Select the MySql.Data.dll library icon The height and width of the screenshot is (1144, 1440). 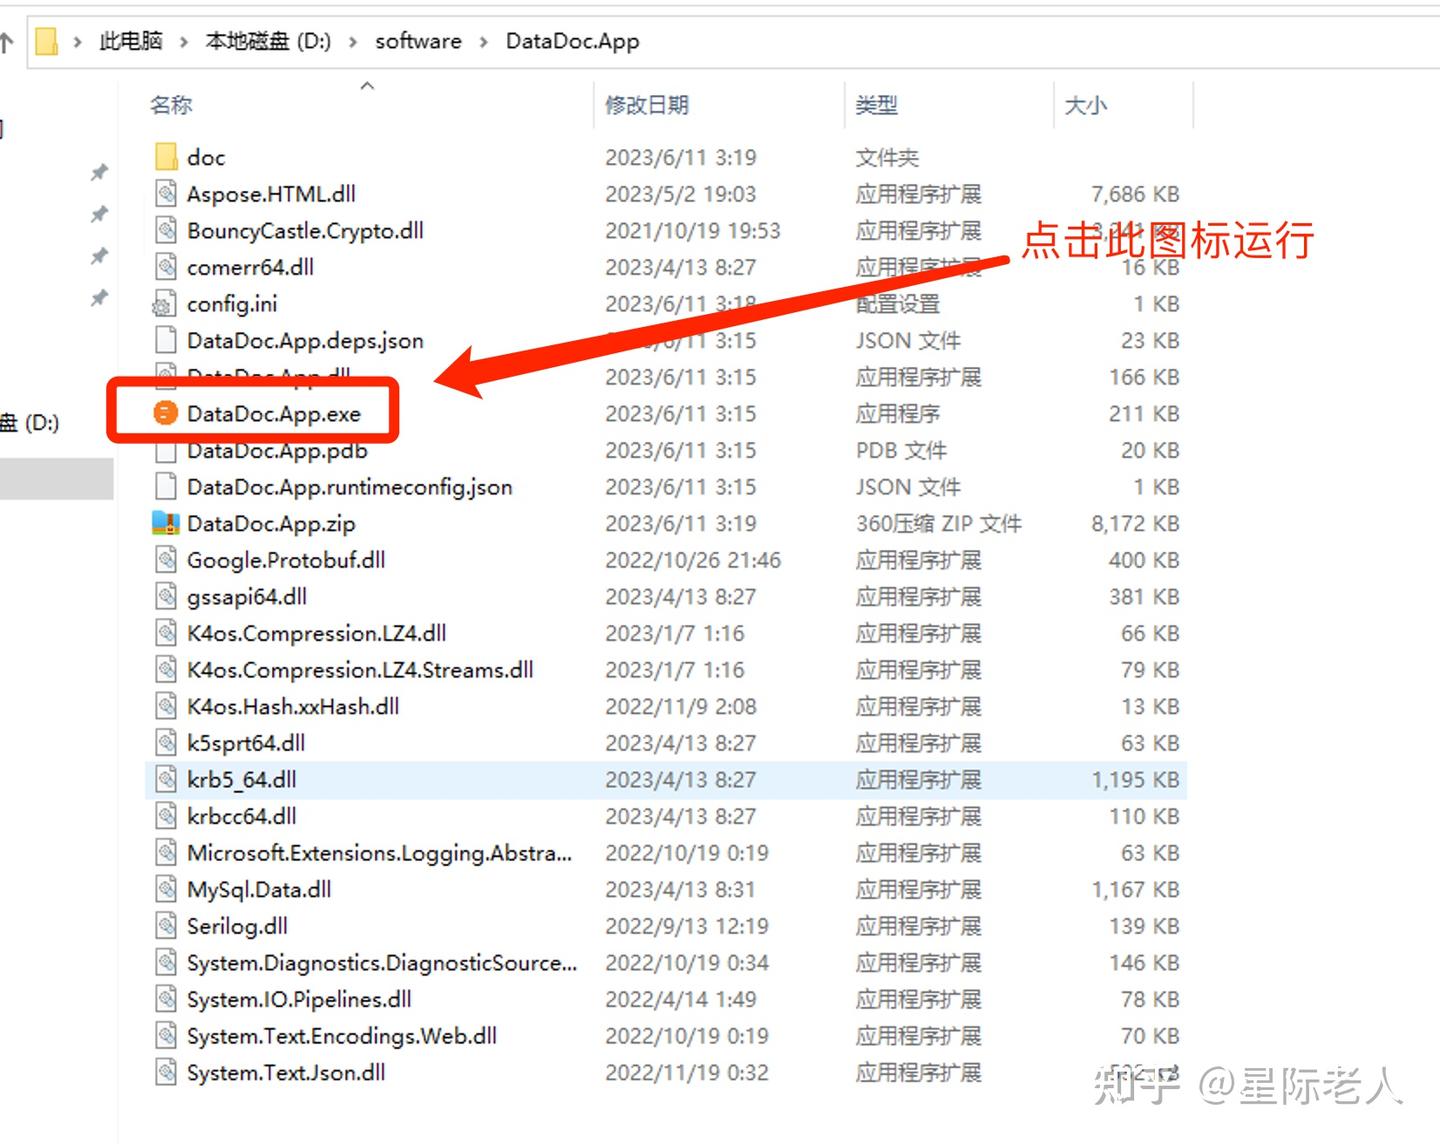[x=164, y=889]
